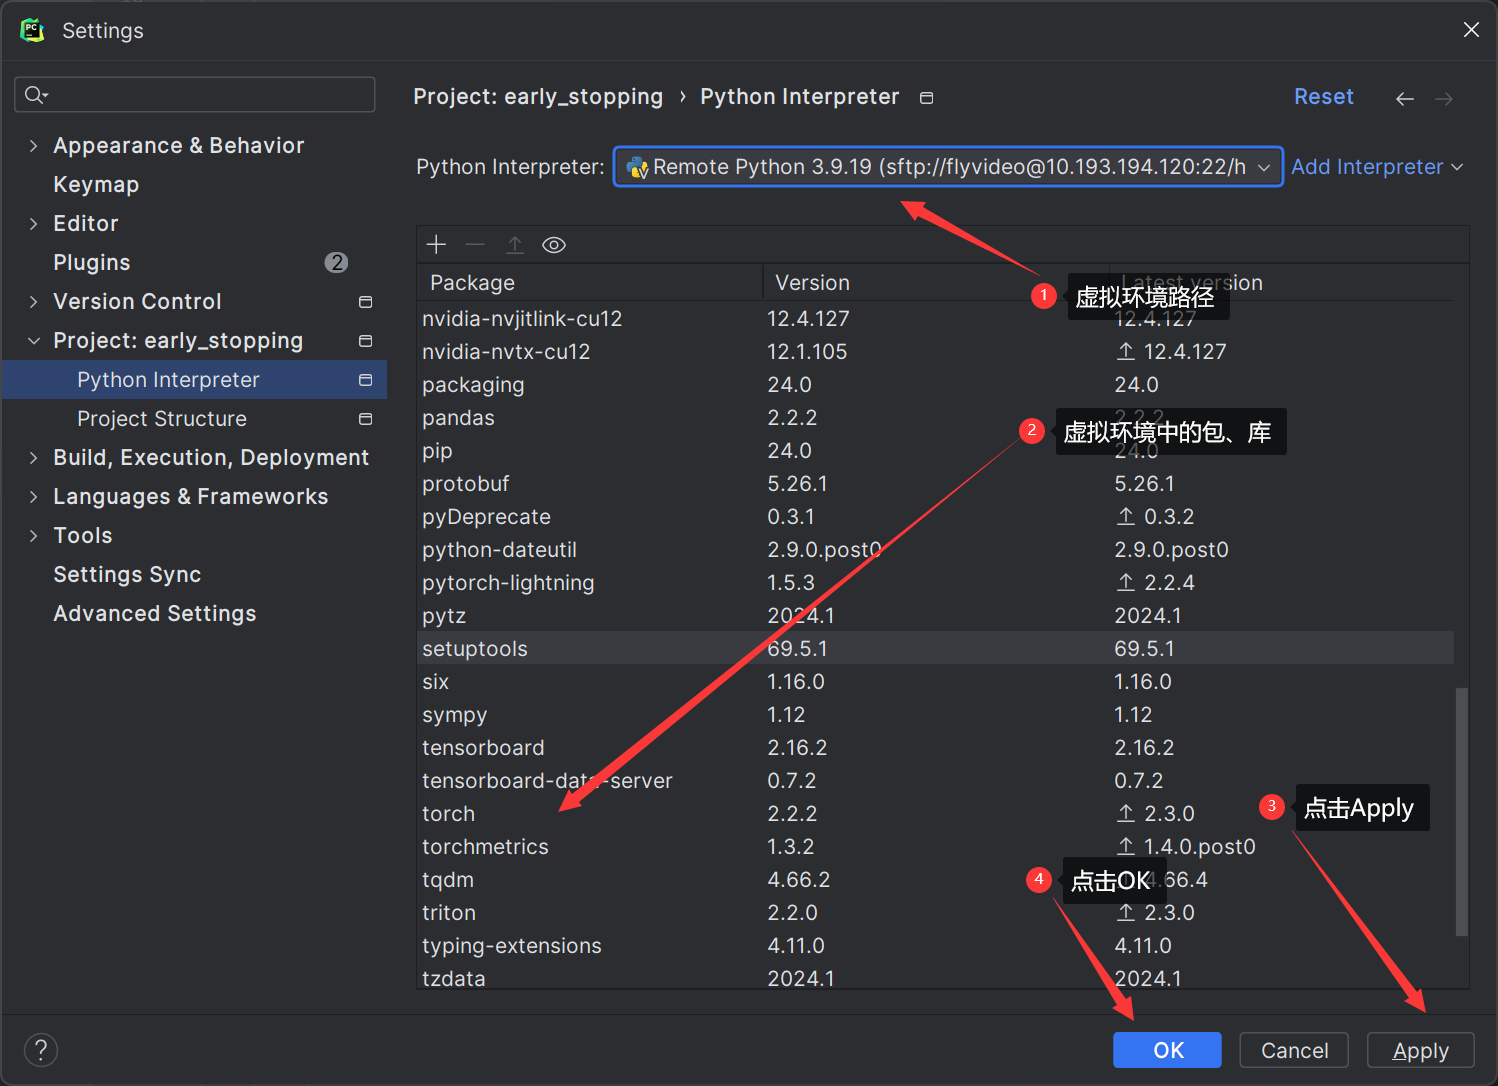Expand Languages & Frameworks section
Viewport: 1498px width, 1086px height.
coord(34,497)
